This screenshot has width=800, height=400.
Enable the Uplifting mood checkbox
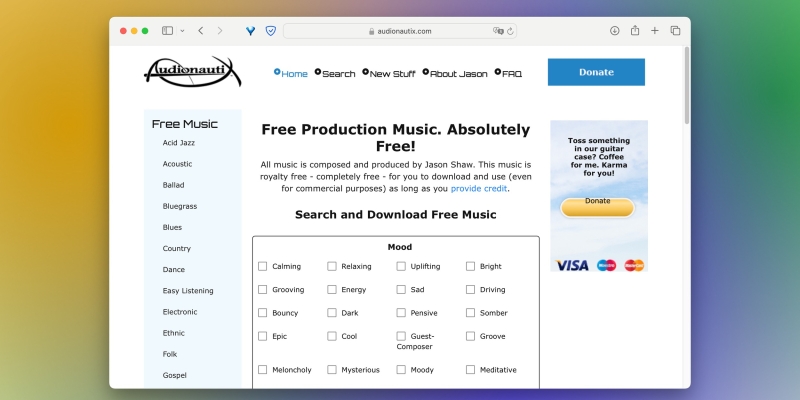(x=401, y=266)
